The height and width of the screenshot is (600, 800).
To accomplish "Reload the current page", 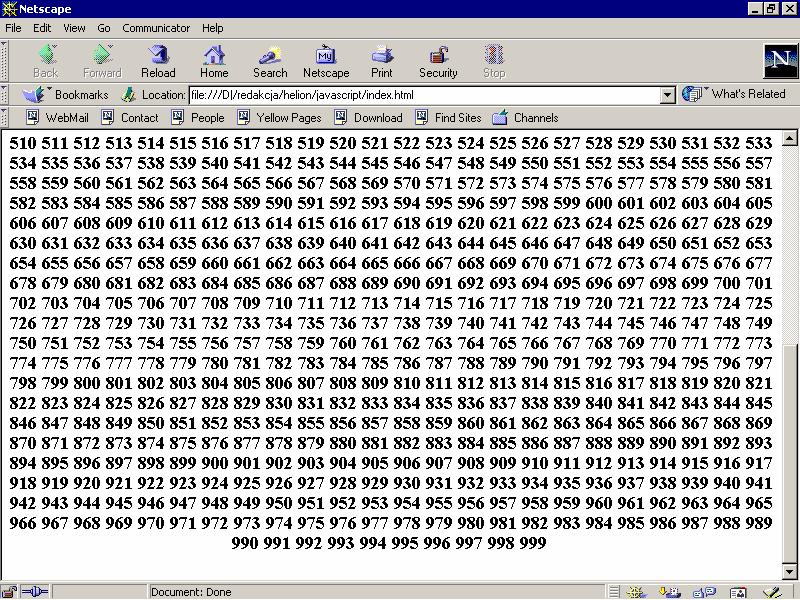I will (x=158, y=61).
